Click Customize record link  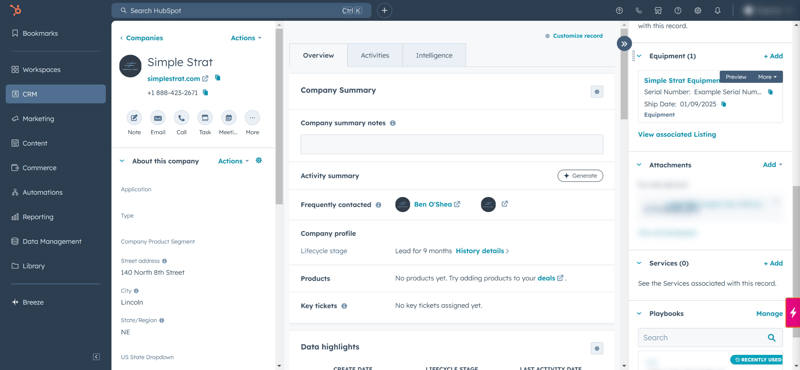574,36
